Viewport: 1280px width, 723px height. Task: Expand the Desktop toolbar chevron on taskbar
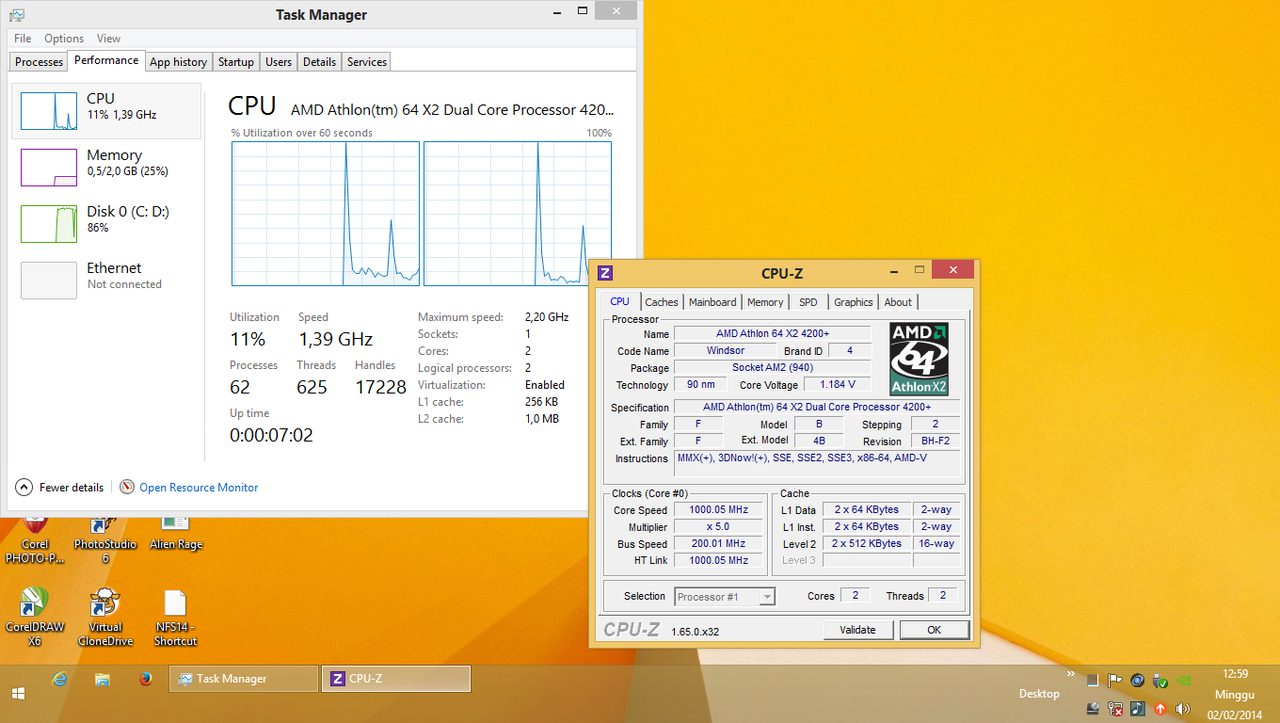(1071, 674)
